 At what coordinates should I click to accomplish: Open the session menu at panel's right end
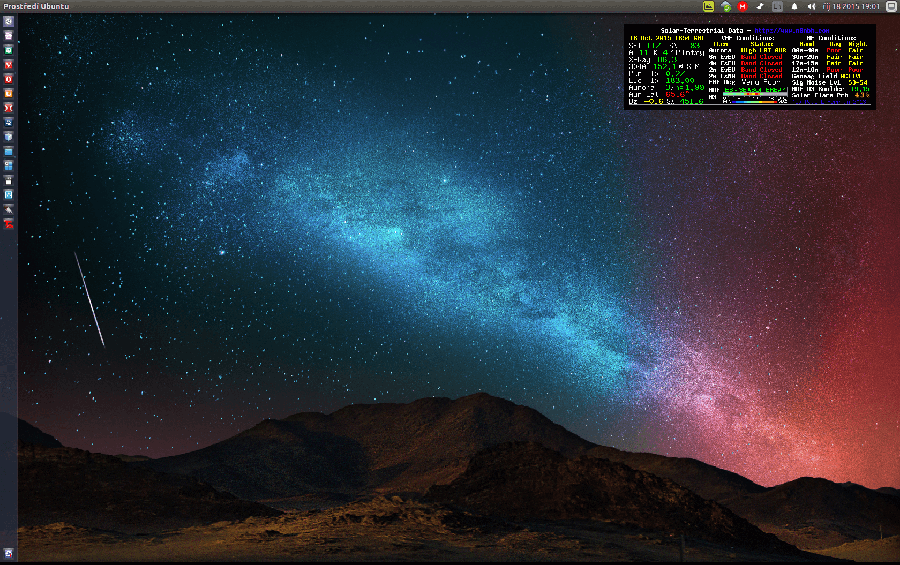click(x=889, y=6)
